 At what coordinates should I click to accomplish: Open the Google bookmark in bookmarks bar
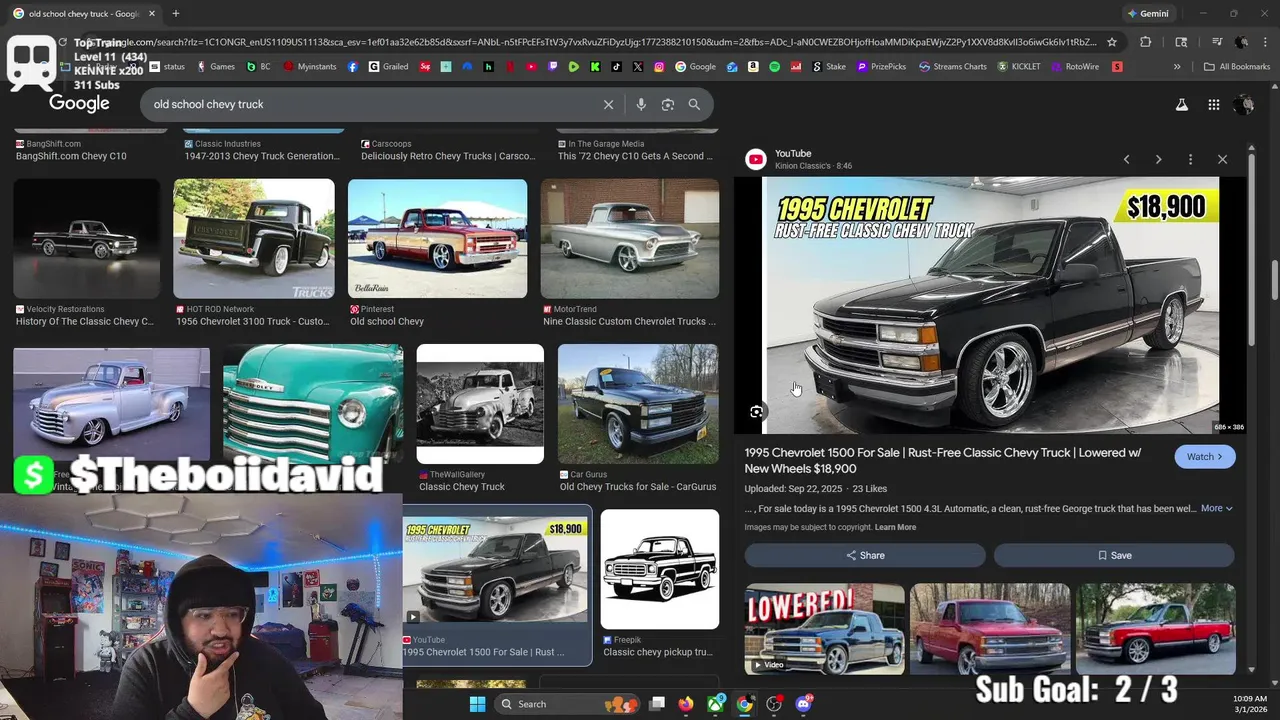click(696, 67)
